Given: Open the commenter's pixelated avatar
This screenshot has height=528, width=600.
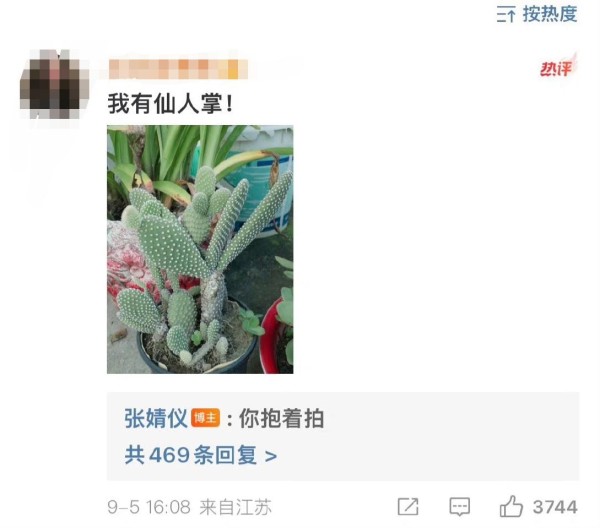Looking at the screenshot, I should tap(54, 84).
